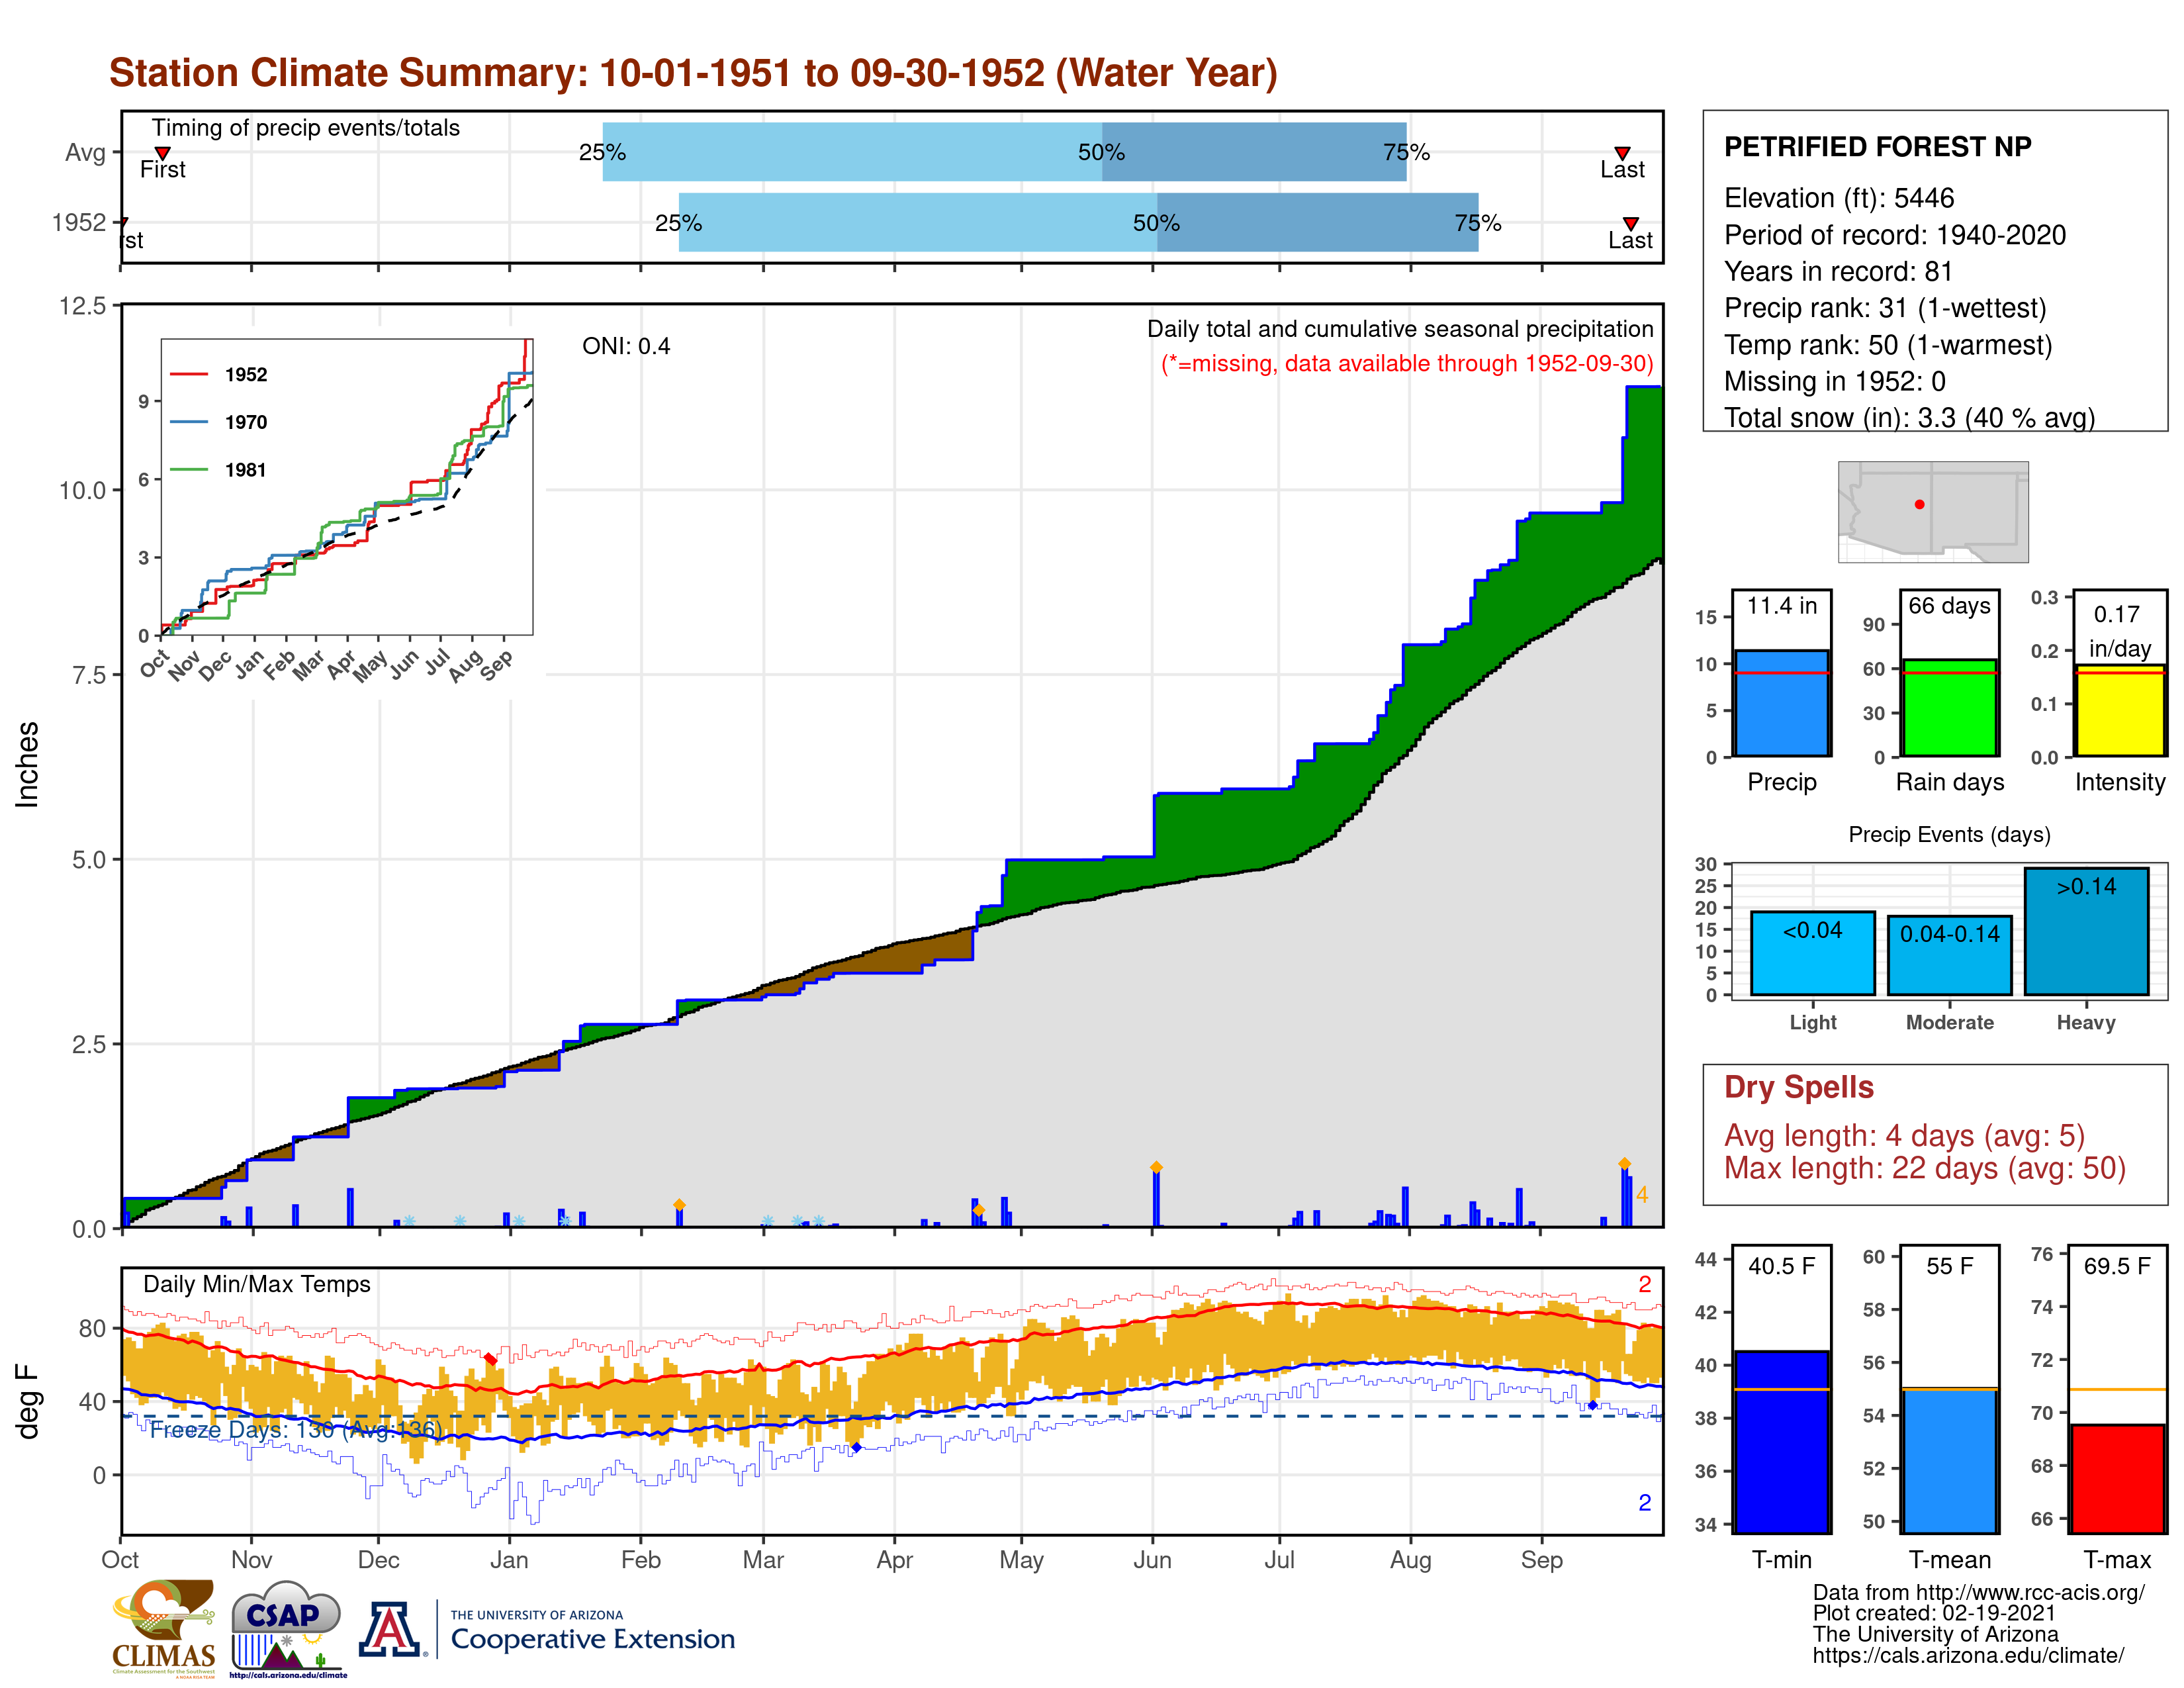2184x1688 pixels.
Task: Click 'Period of record: 1940-2020' text
Action: click(x=1894, y=235)
